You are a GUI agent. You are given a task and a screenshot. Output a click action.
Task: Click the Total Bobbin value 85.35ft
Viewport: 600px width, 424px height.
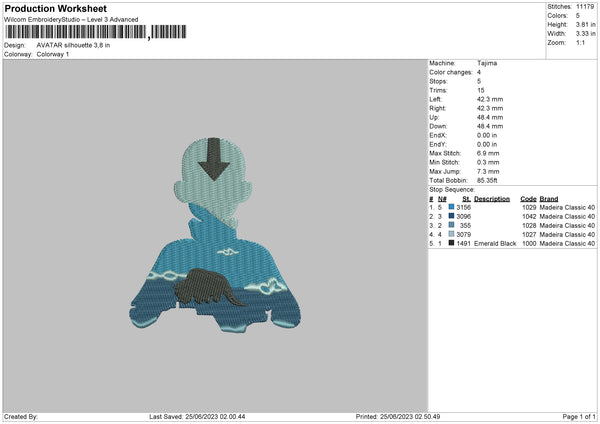[x=487, y=180]
